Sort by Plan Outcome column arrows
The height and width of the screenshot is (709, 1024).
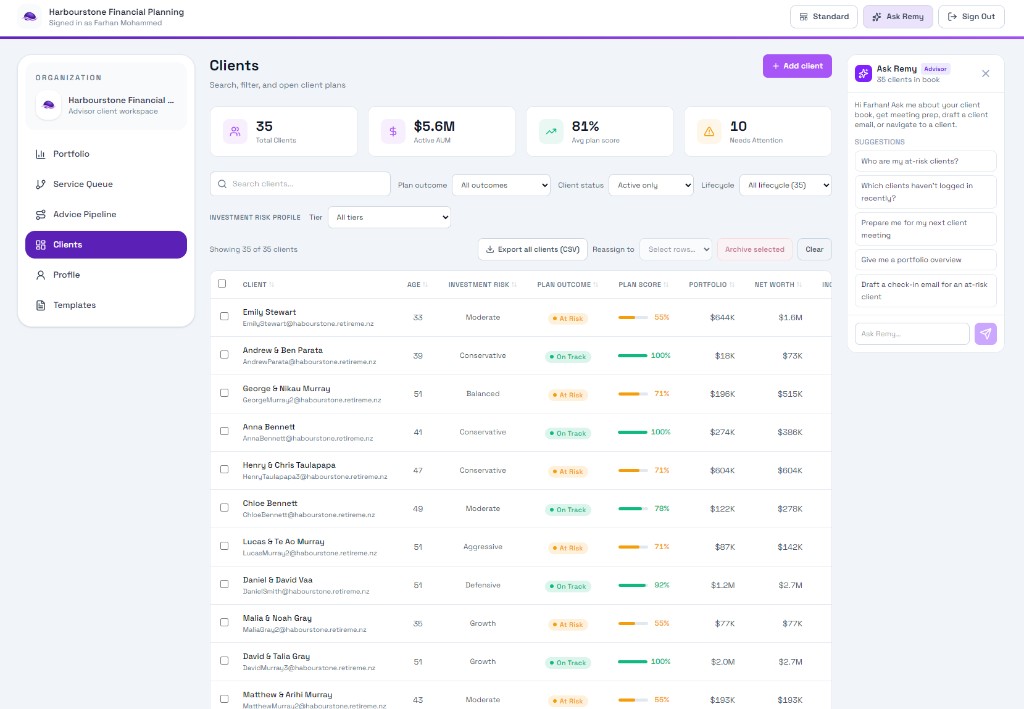(x=596, y=285)
